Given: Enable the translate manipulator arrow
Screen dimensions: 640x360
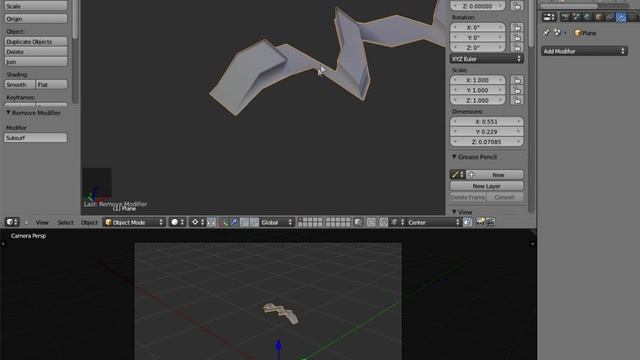Looking at the screenshot, I should click(x=234, y=222).
